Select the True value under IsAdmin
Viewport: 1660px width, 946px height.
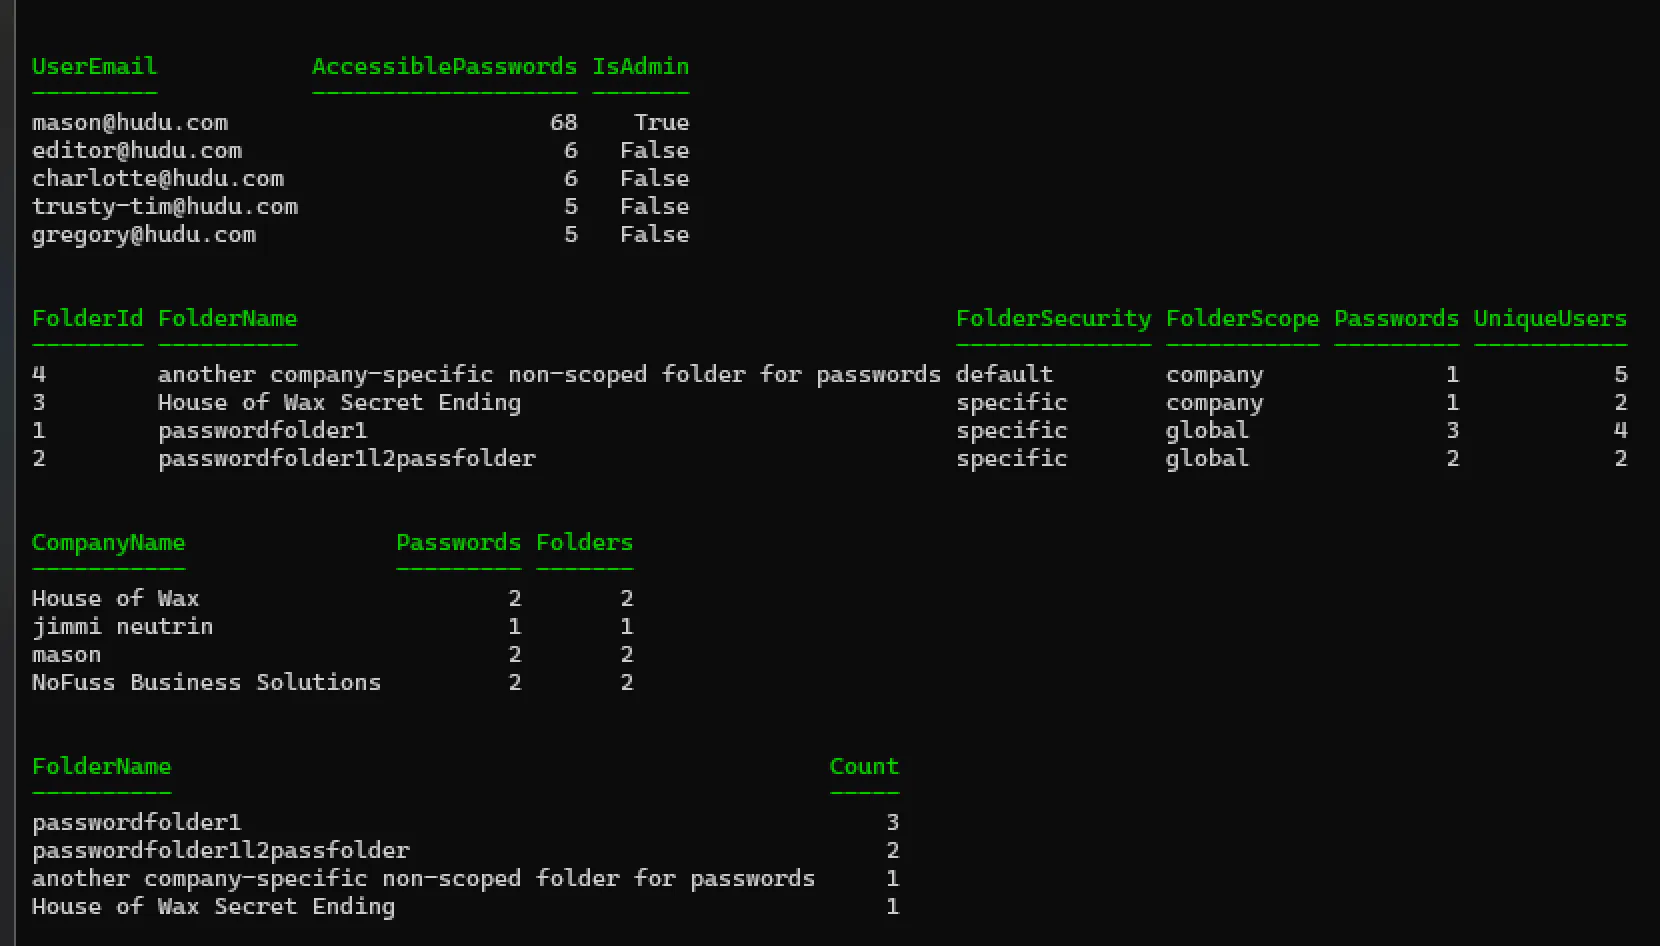click(661, 122)
